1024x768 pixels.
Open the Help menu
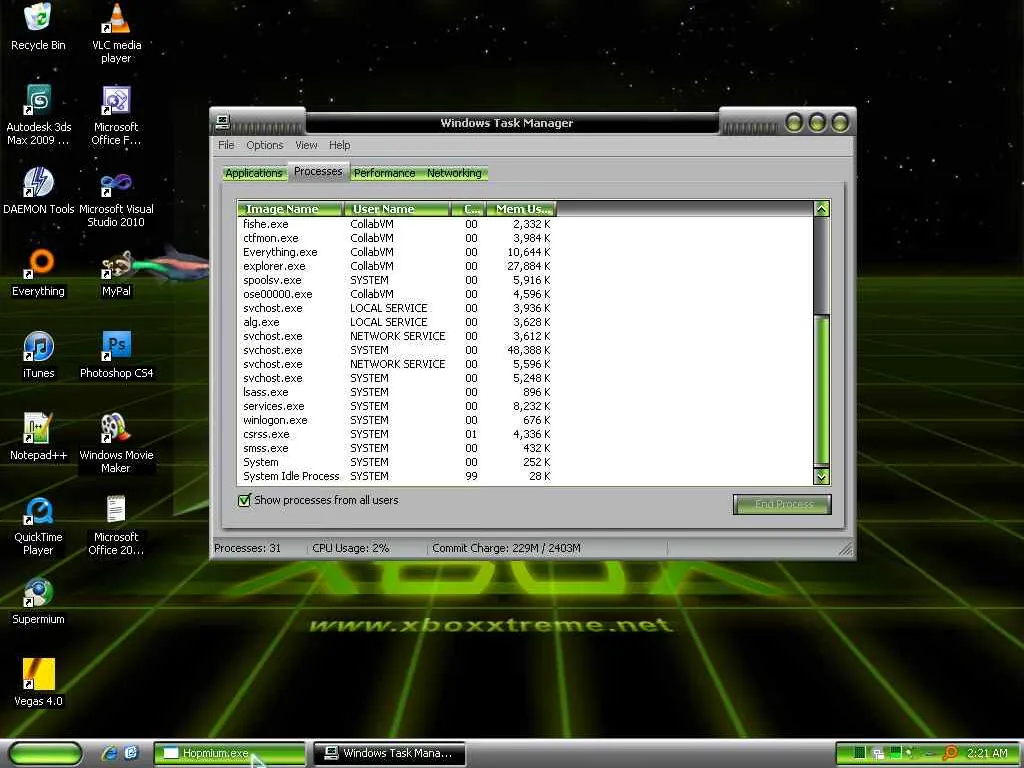(x=339, y=145)
